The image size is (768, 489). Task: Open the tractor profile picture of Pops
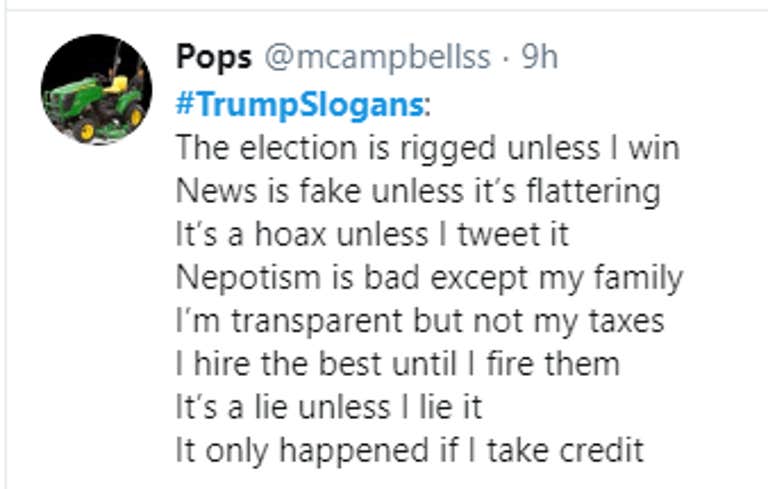pyautogui.click(x=96, y=89)
